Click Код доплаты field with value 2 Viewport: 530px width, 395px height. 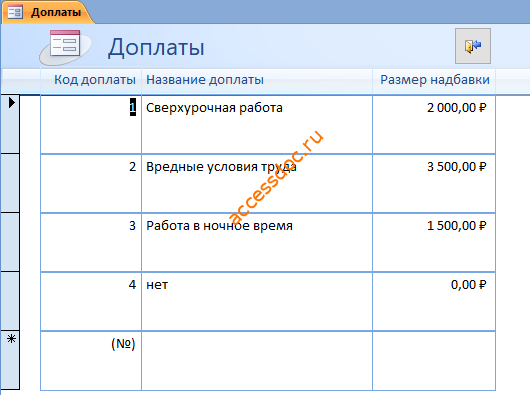point(91,183)
